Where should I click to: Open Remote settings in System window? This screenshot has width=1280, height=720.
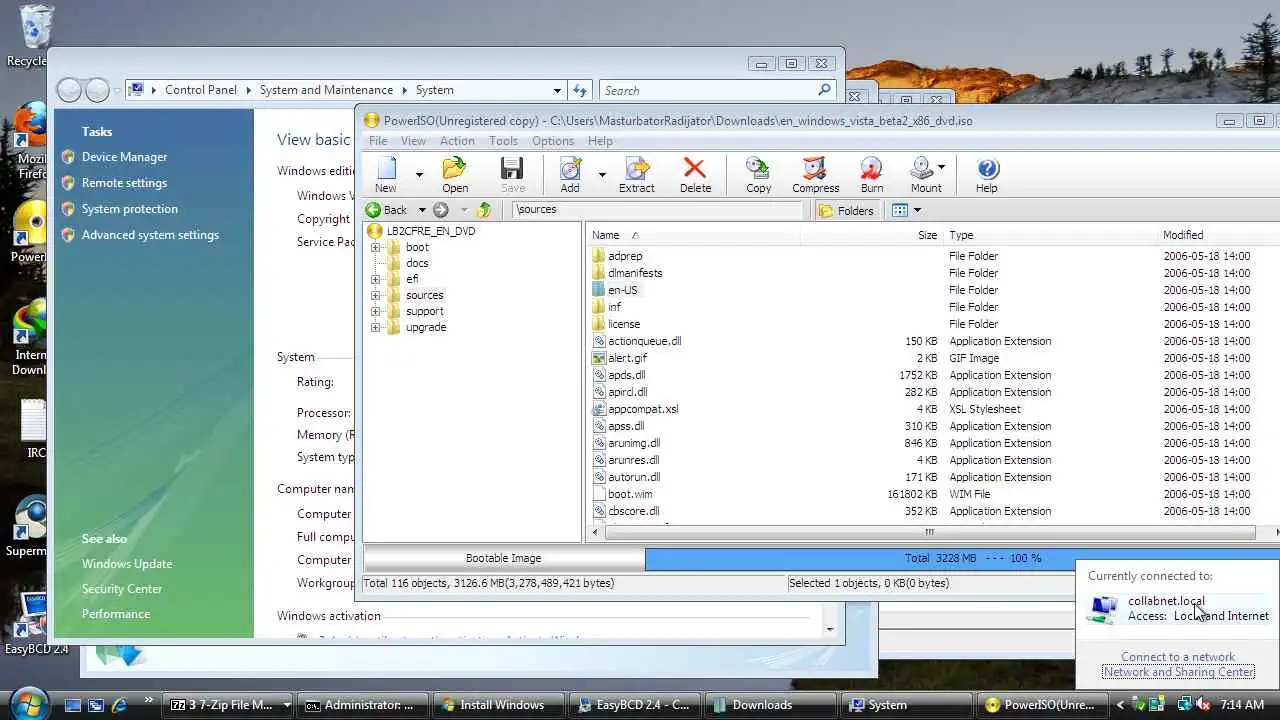[124, 183]
